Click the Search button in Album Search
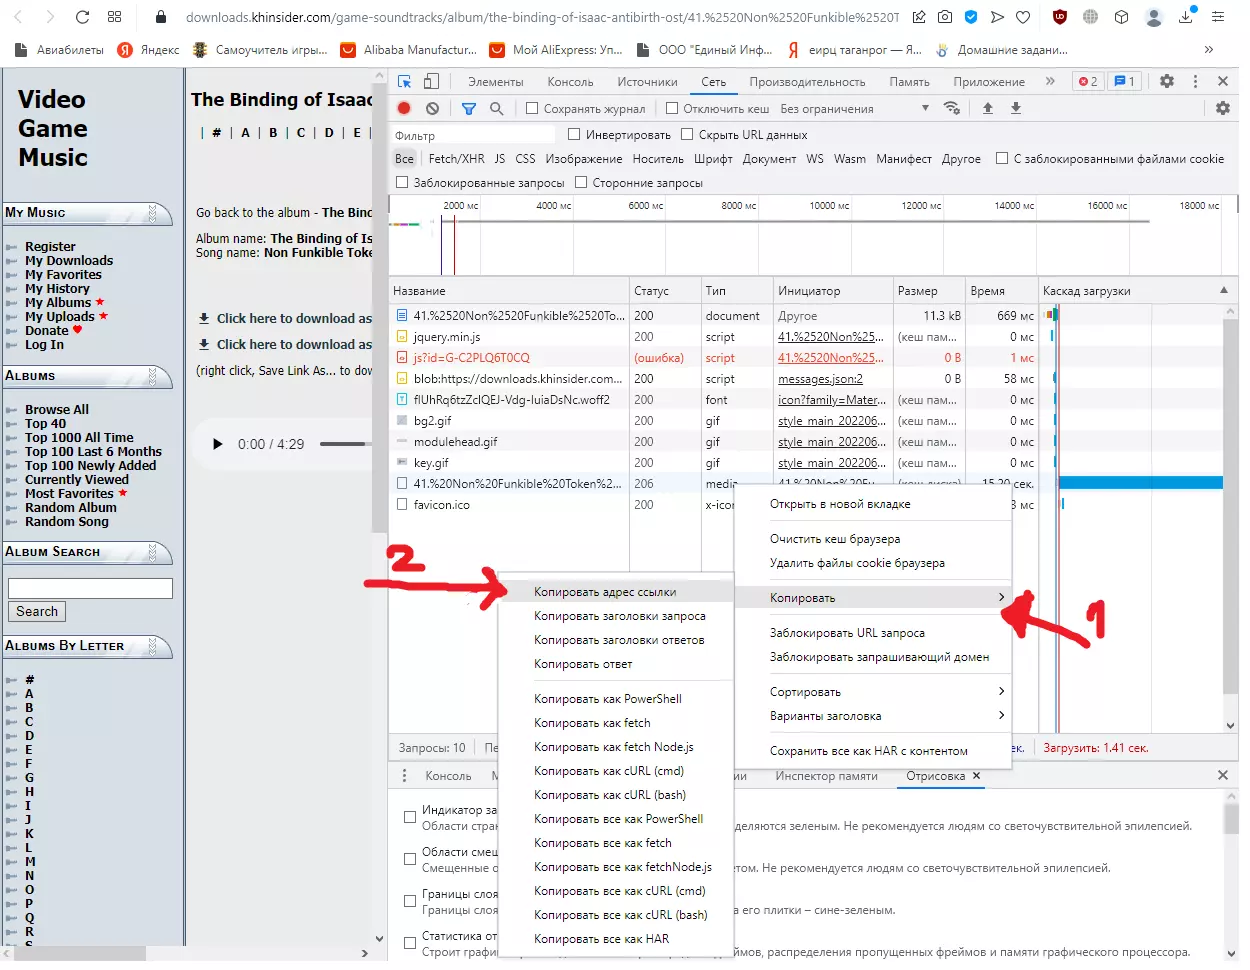1250x970 pixels. pos(37,611)
